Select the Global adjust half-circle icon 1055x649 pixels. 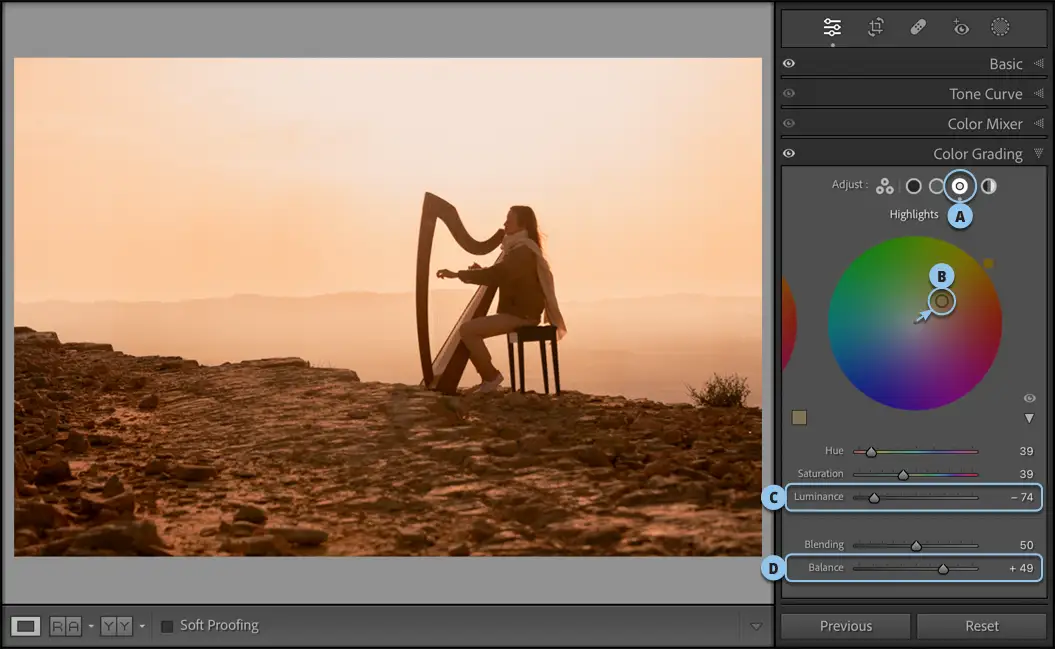click(x=988, y=186)
